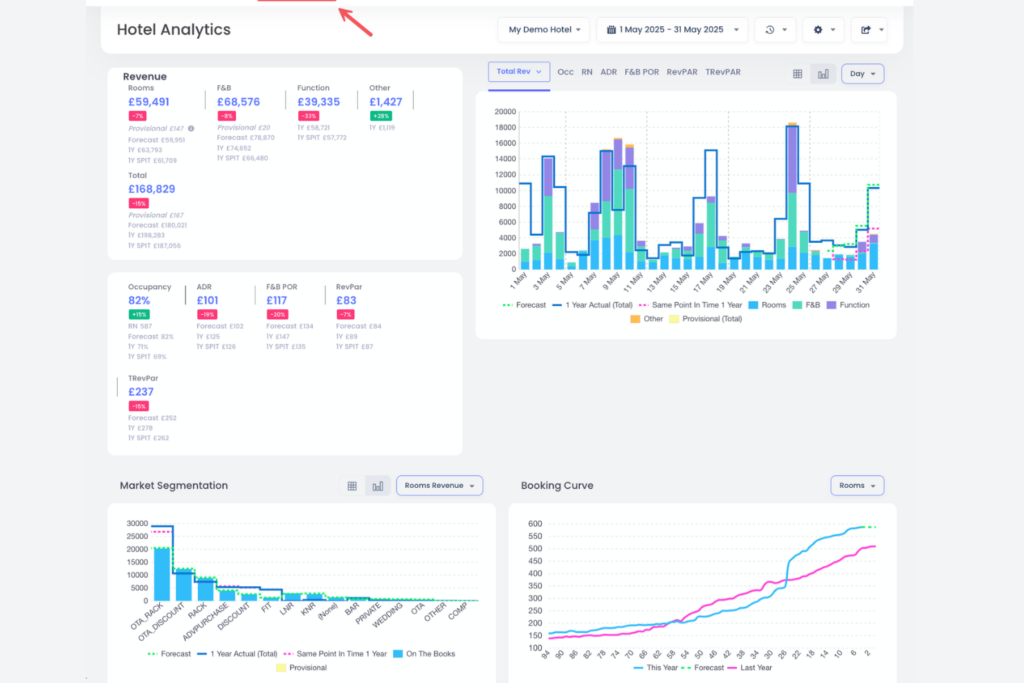Click the Occupancy value 82%
Viewport: 1024px width, 683px height.
[139, 300]
